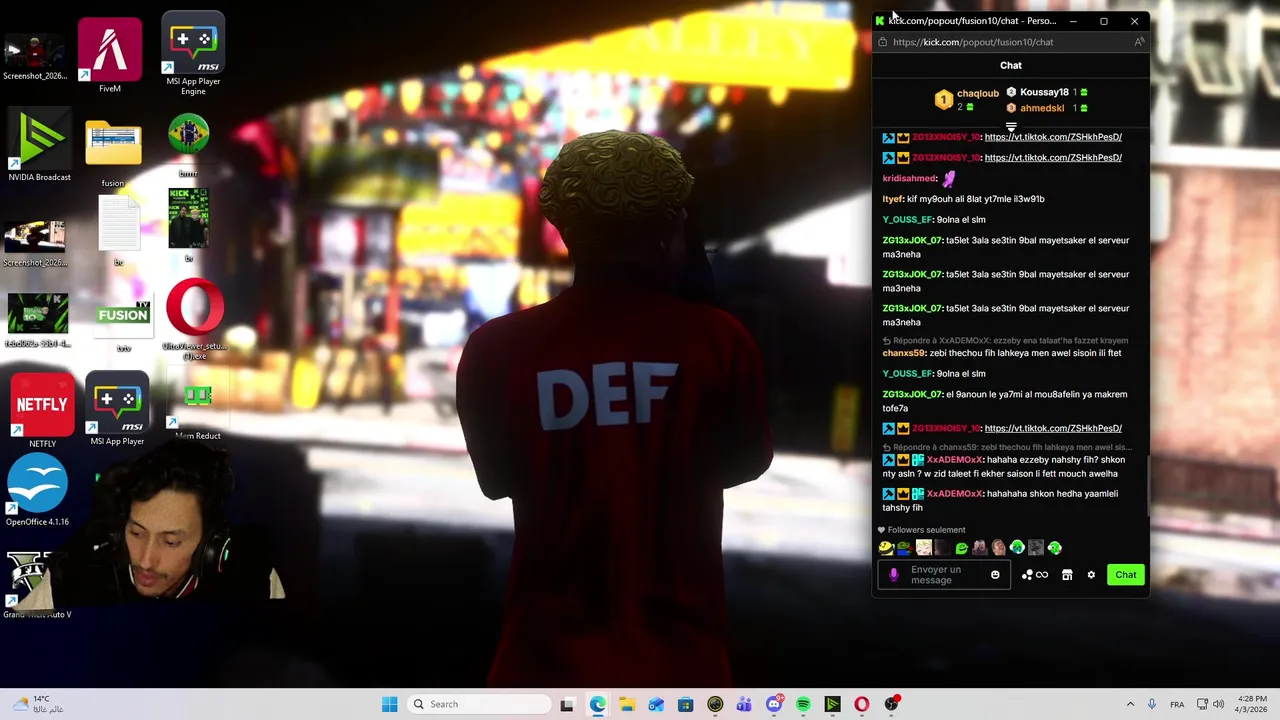This screenshot has width=1280, height=720.
Task: Open the KICK poster image file
Action: point(189,225)
